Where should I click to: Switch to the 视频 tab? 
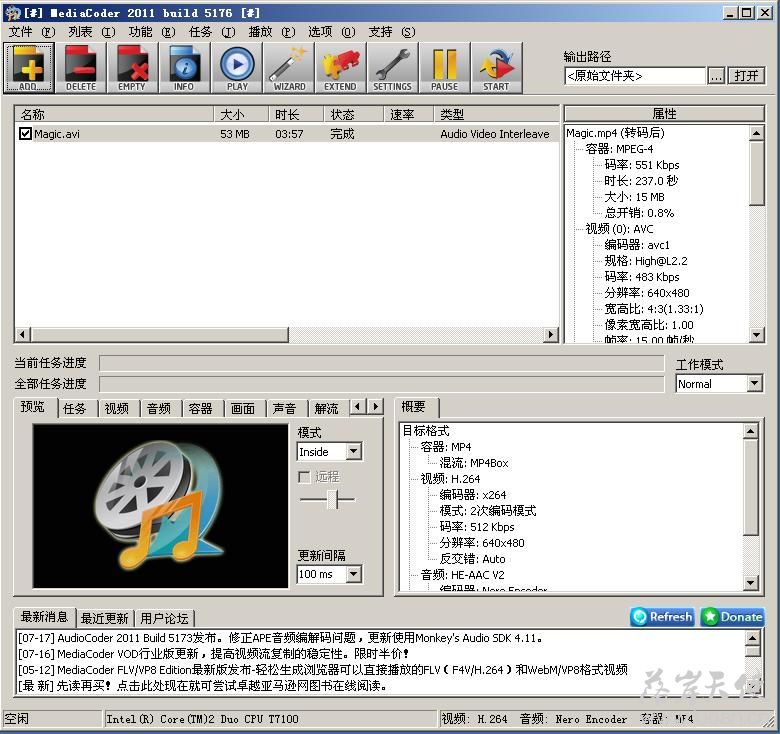(x=117, y=408)
